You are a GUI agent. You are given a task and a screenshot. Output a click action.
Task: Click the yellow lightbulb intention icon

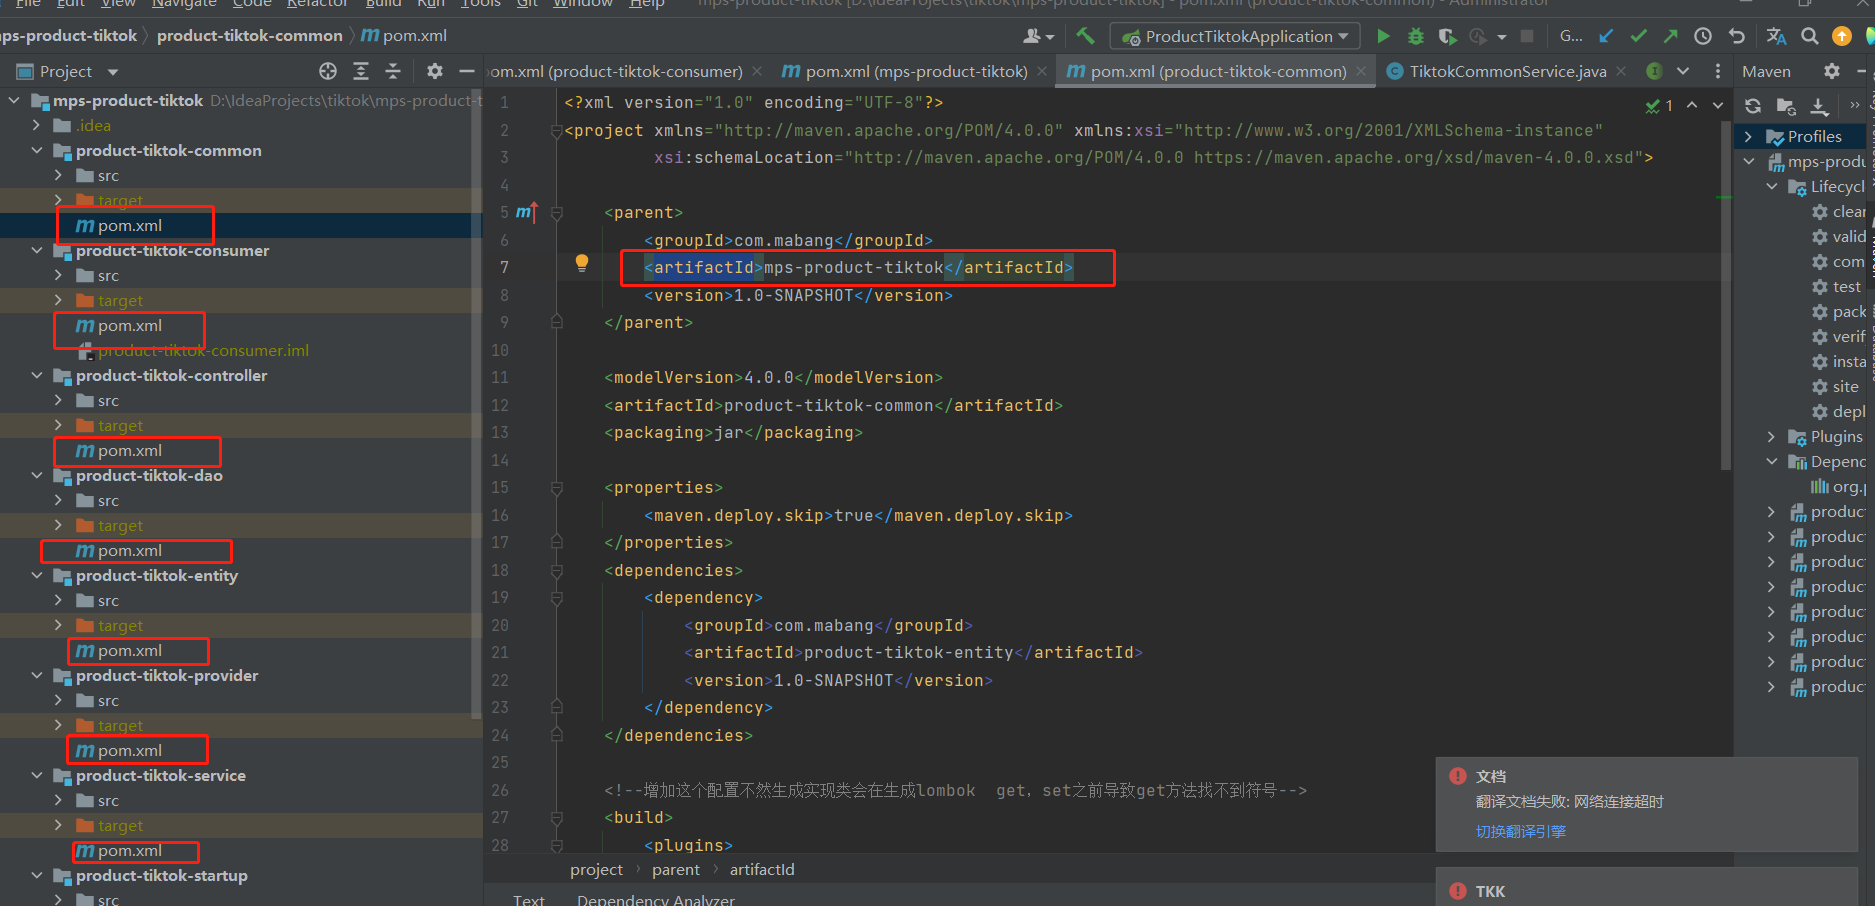tap(582, 263)
